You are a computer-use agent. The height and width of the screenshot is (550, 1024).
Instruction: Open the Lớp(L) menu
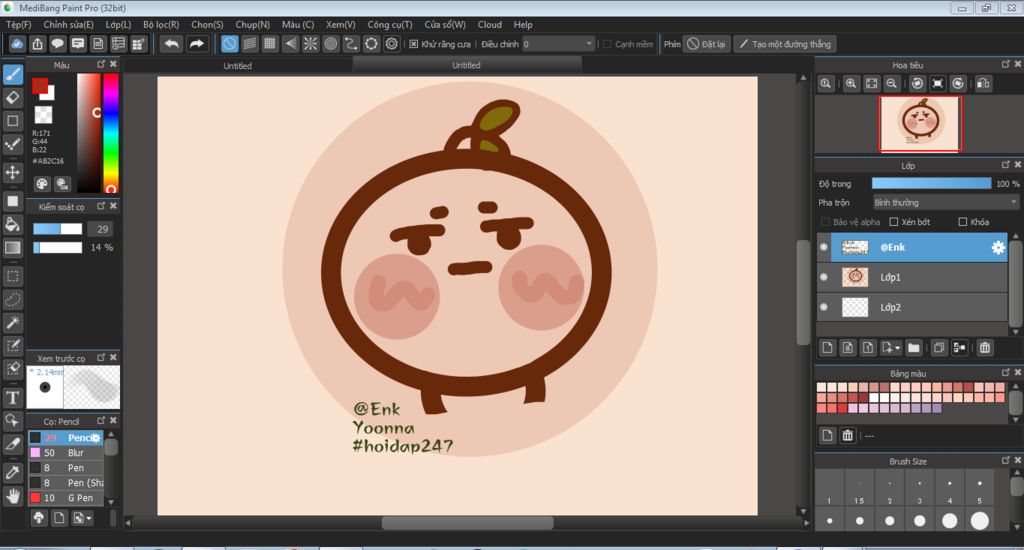pos(118,25)
